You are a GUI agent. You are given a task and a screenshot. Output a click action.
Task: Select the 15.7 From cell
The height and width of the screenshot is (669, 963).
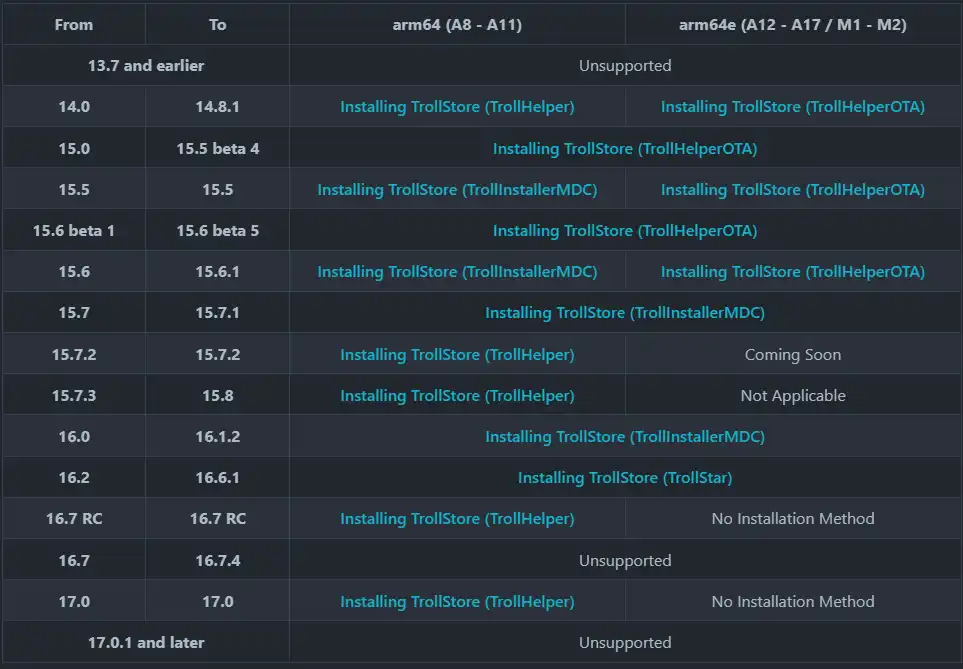tap(74, 313)
